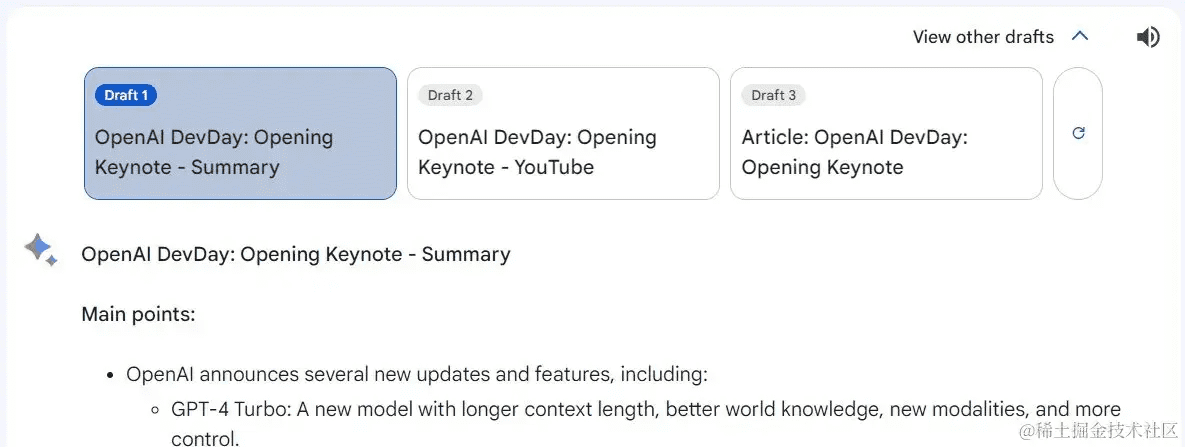Click the gray Draft 3 badge
The image size is (1185, 447).
pyautogui.click(x=774, y=95)
